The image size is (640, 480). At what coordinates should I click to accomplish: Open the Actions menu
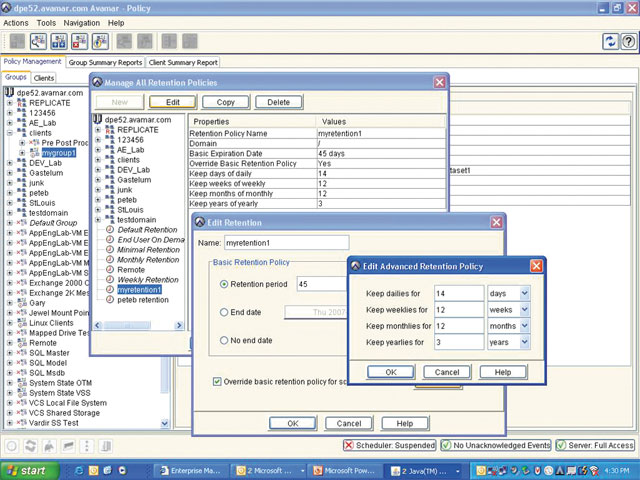16,23
